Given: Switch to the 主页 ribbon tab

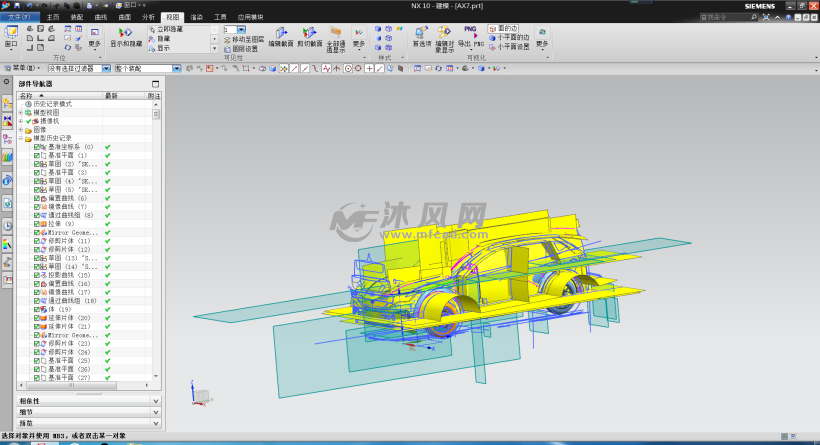Looking at the screenshot, I should pyautogui.click(x=53, y=17).
